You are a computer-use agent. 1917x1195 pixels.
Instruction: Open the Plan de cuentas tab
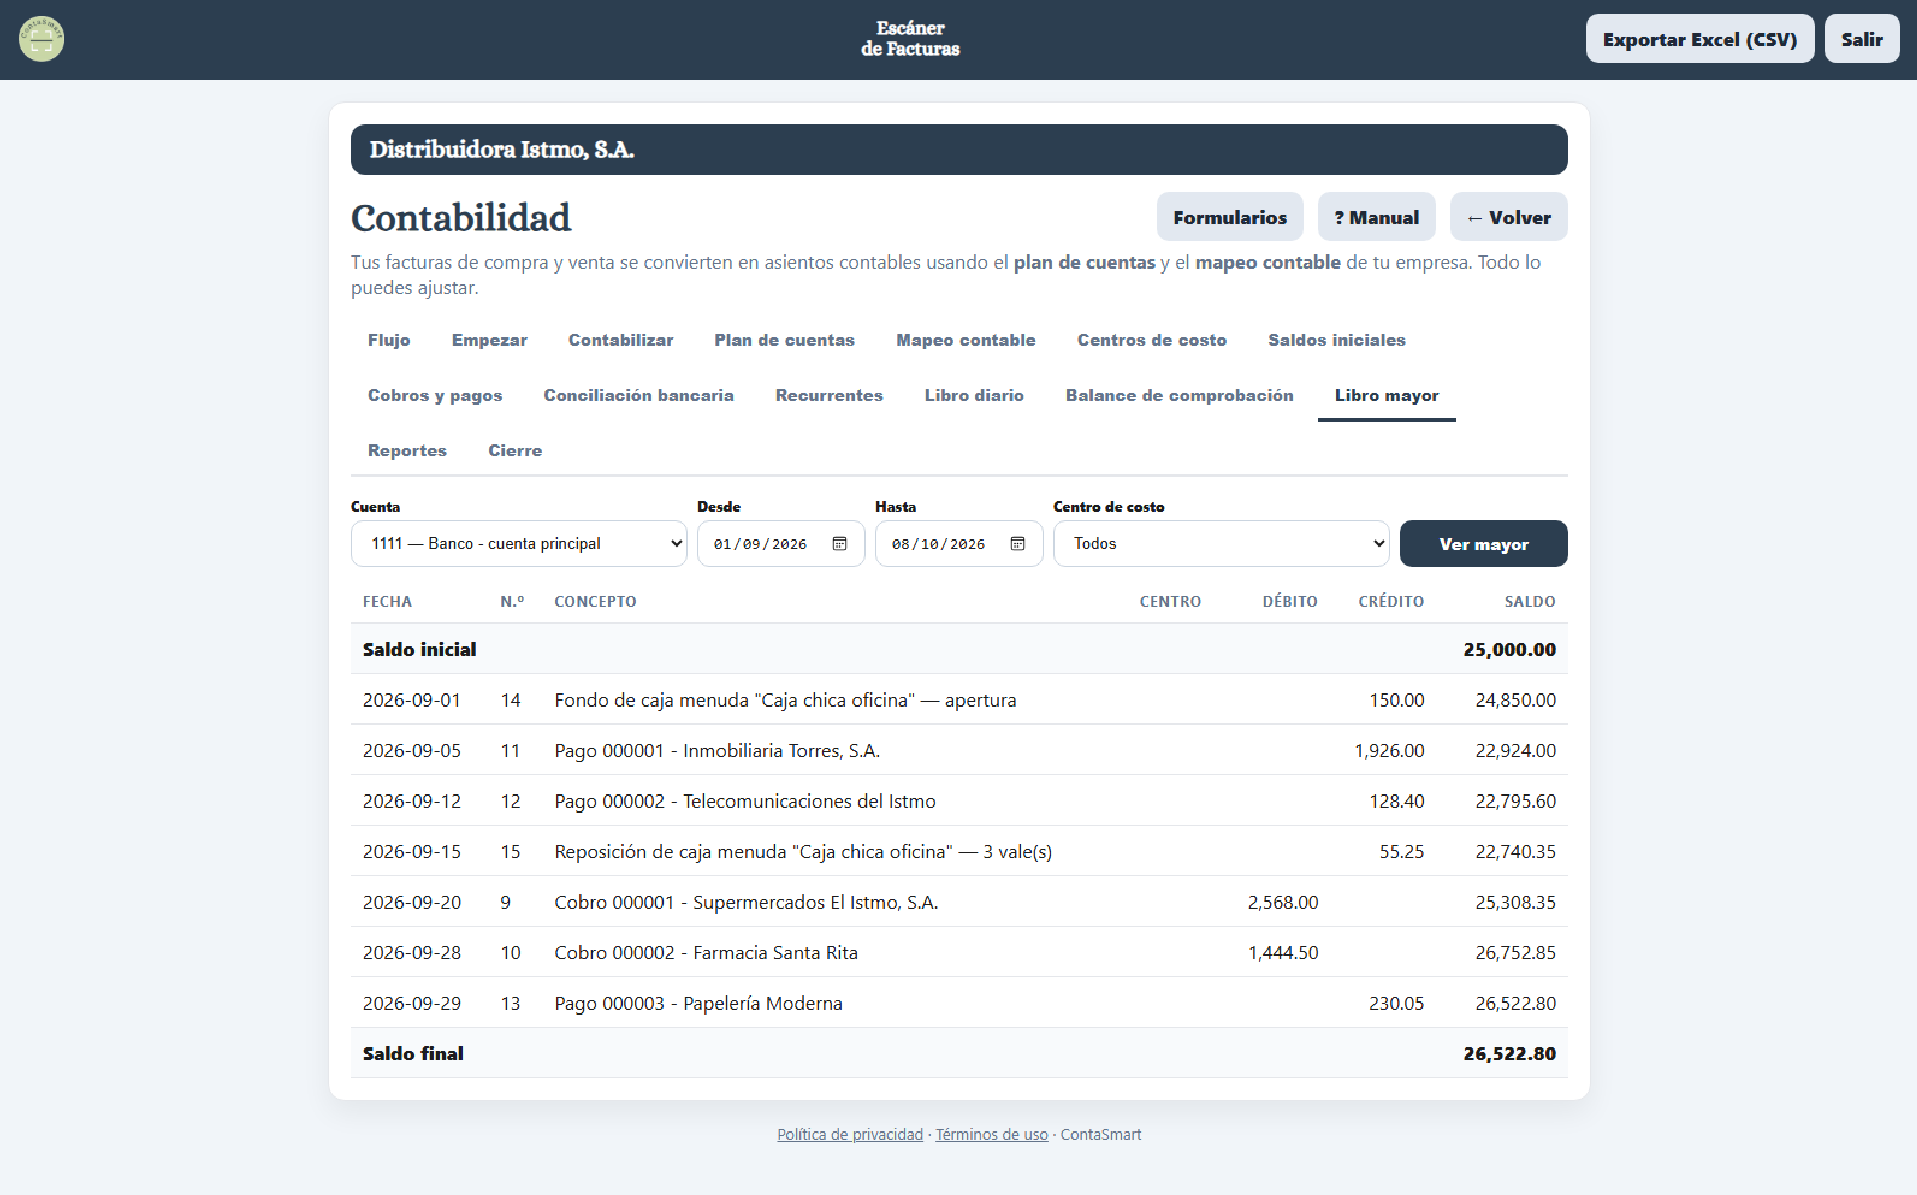[x=784, y=340]
